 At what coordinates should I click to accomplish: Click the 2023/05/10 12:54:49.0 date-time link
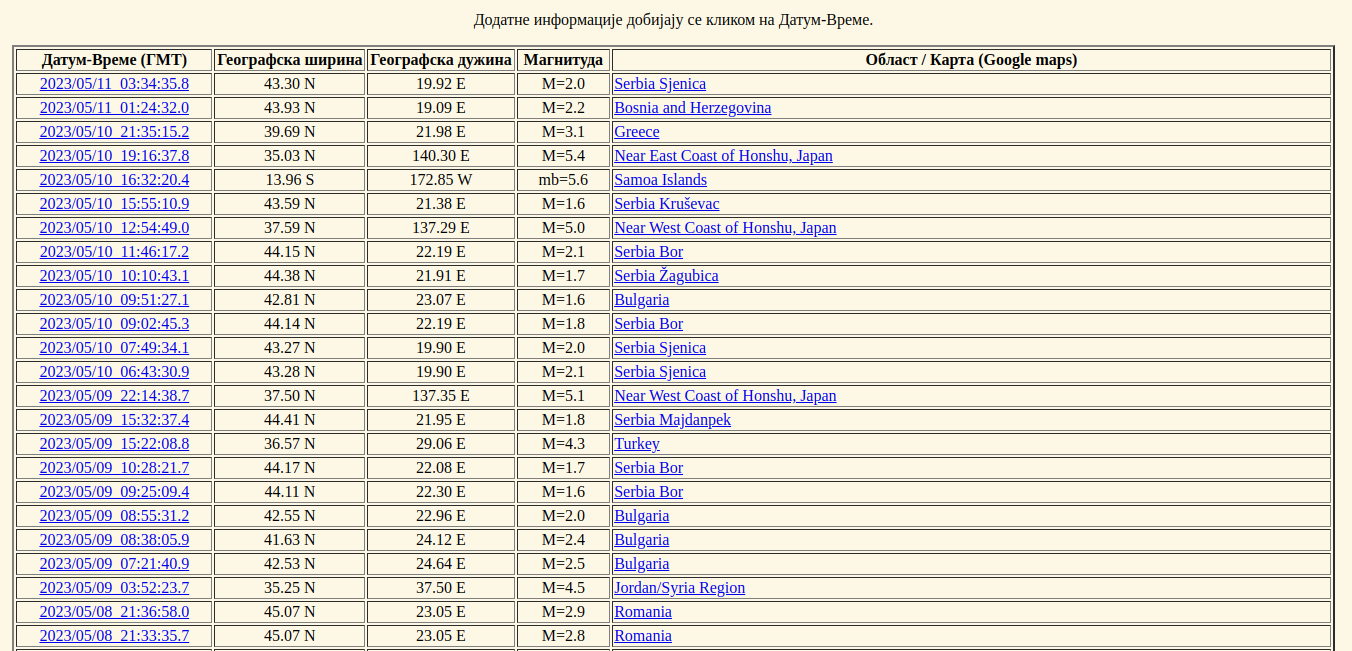114,228
